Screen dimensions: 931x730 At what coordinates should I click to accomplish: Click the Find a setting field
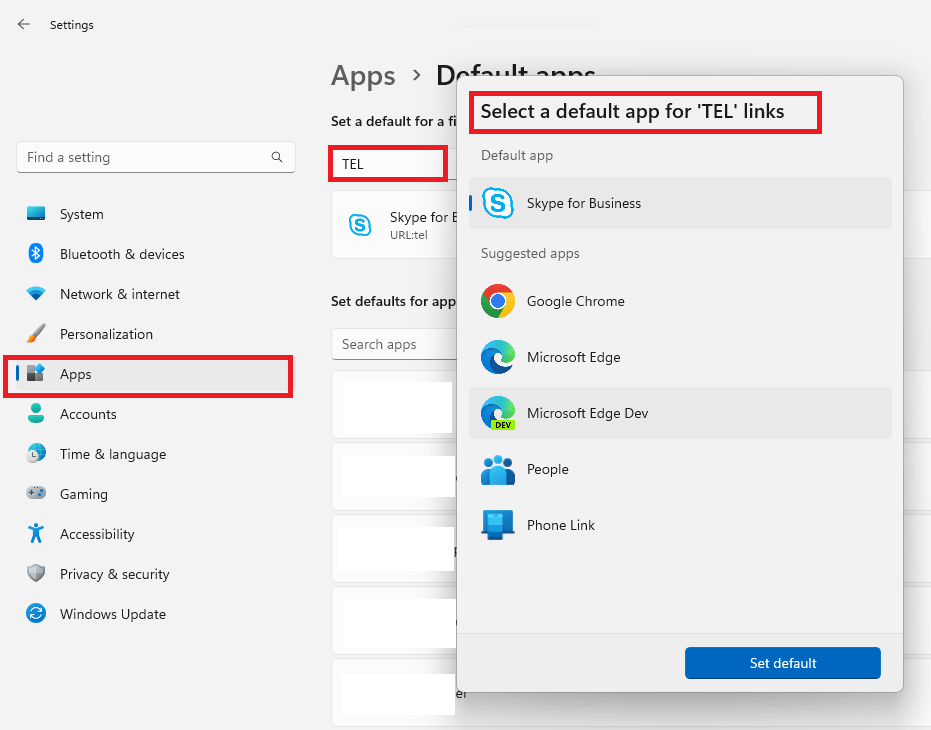(156, 157)
